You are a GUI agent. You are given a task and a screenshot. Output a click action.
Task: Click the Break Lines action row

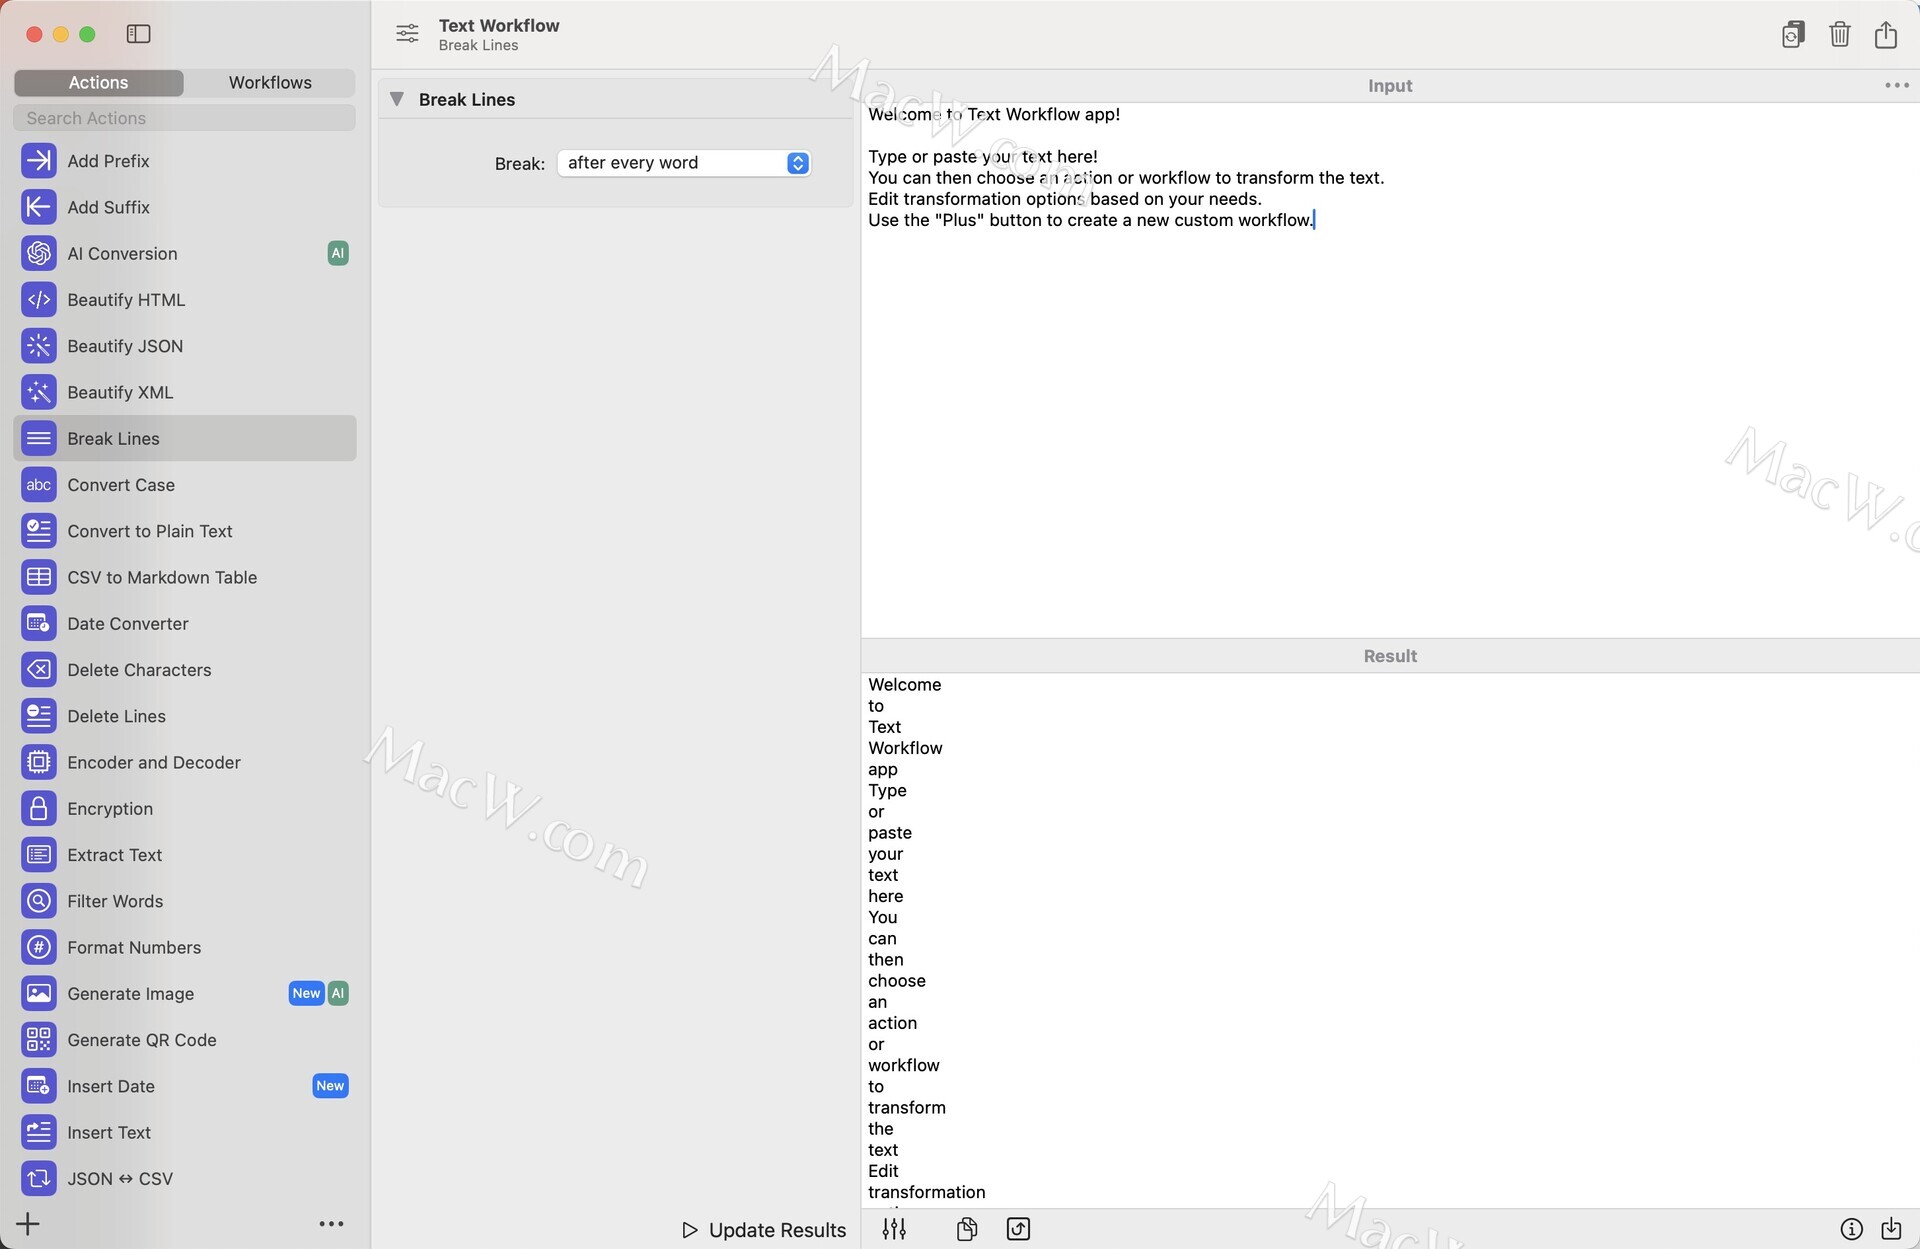(185, 438)
